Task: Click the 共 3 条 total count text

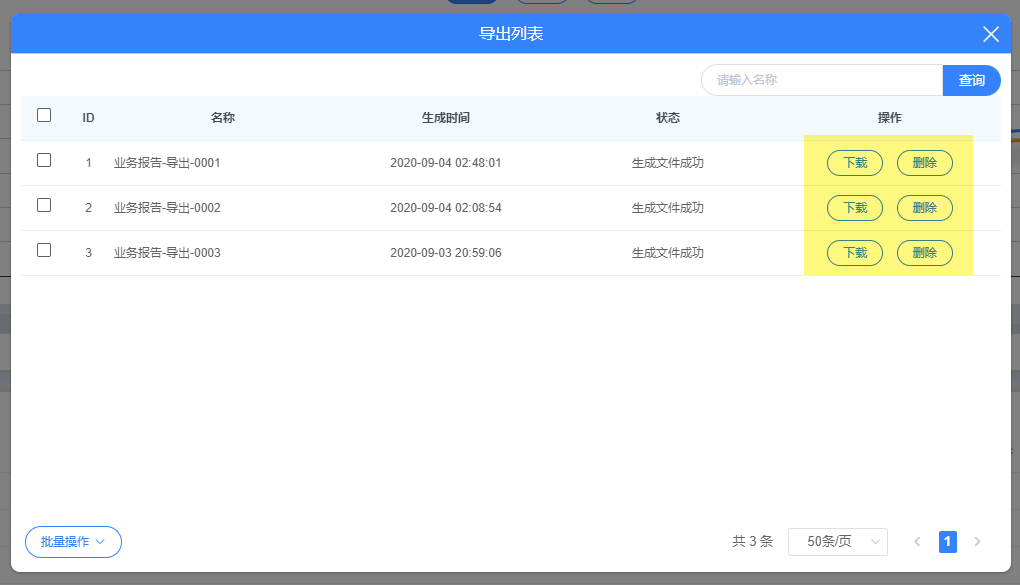Action: 753,541
